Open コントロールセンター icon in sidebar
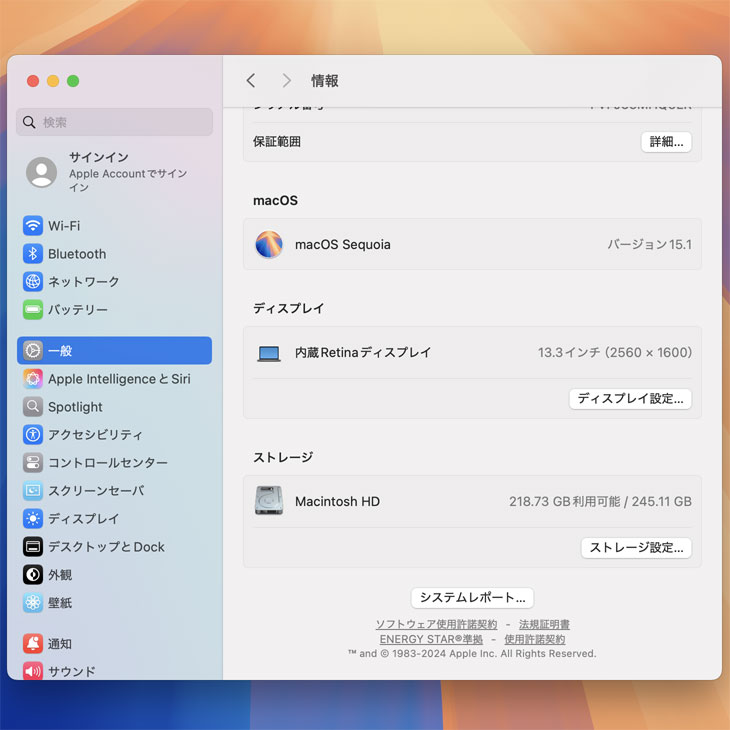The image size is (730, 730). pyautogui.click(x=33, y=463)
